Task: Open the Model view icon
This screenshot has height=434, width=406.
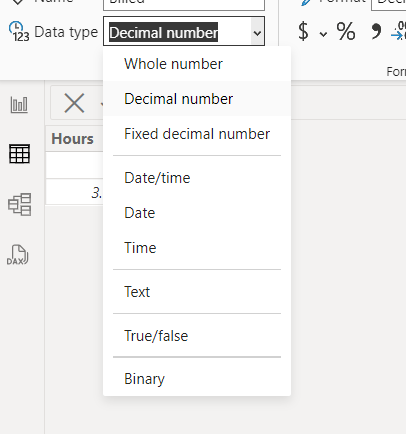Action: pyautogui.click(x=20, y=204)
